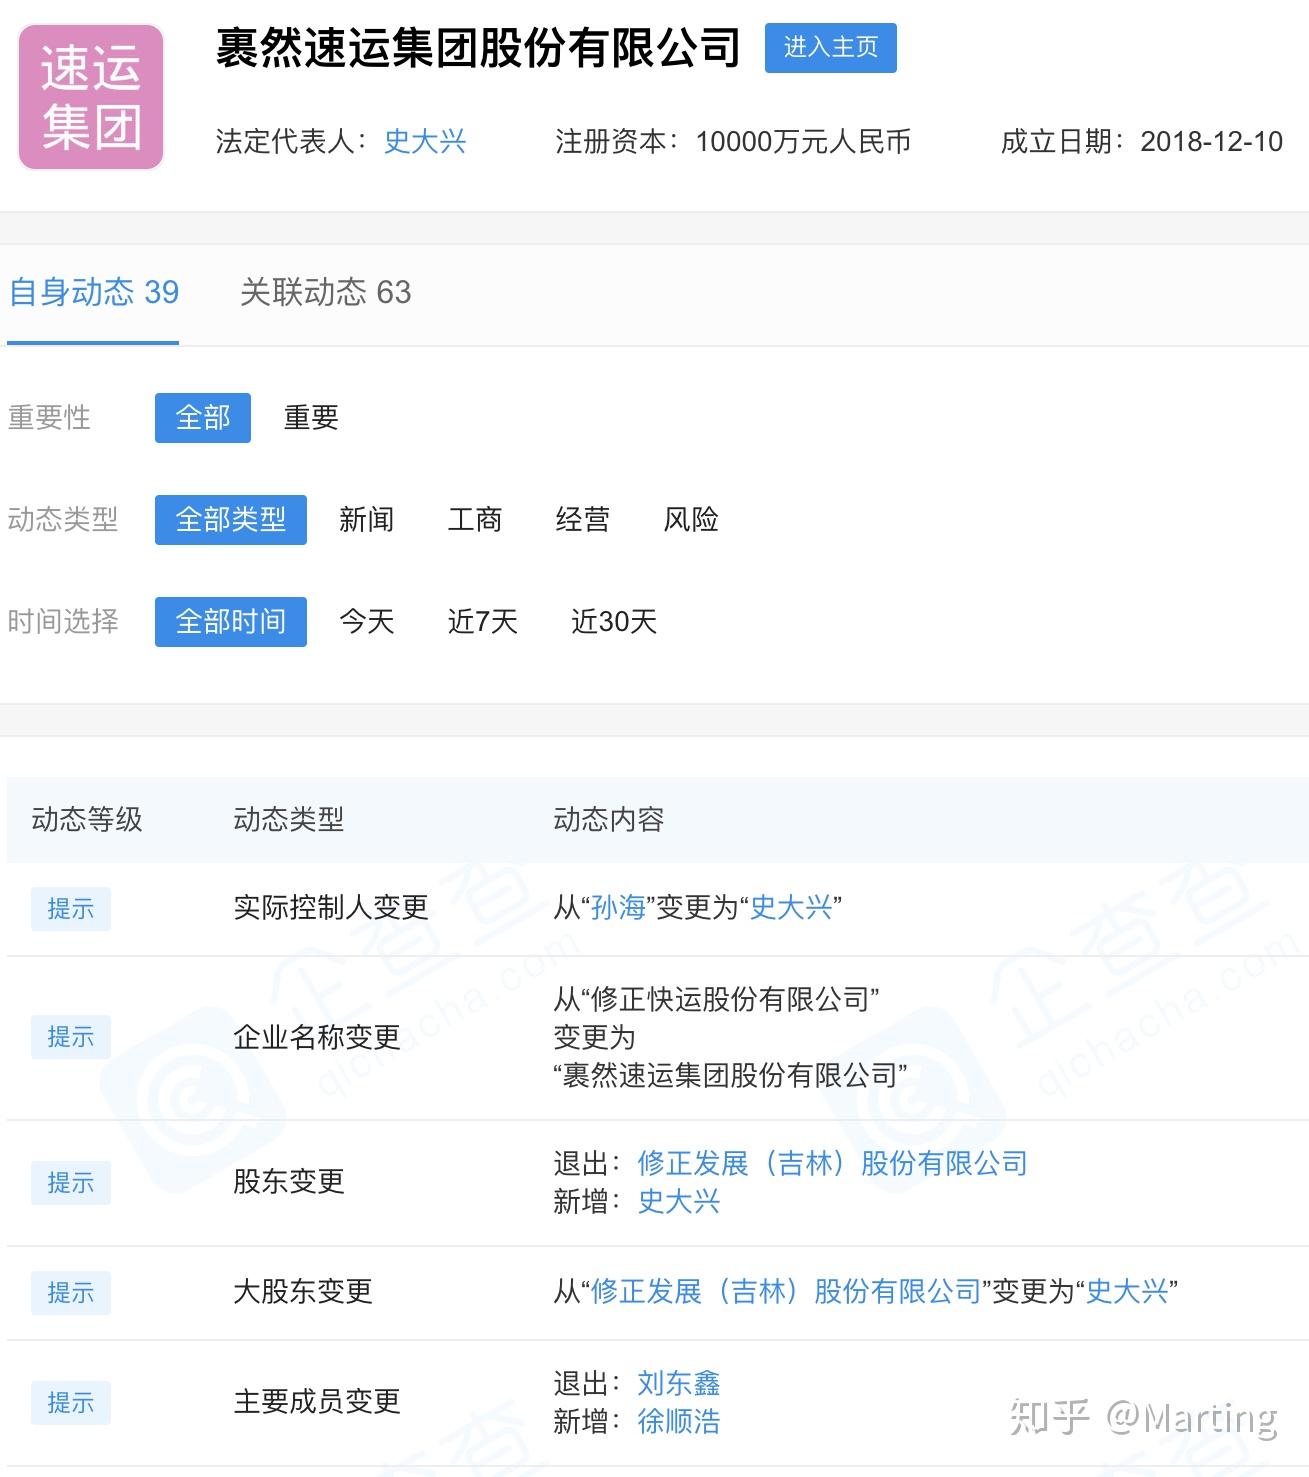1309x1477 pixels.
Task: Click 提示 tag in 企业名称变更 row
Action: (x=70, y=1037)
